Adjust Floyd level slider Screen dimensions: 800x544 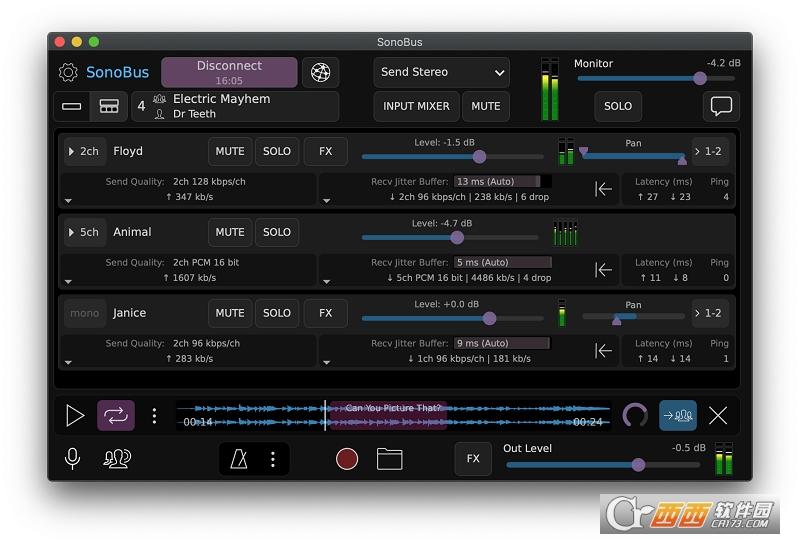coord(453,157)
